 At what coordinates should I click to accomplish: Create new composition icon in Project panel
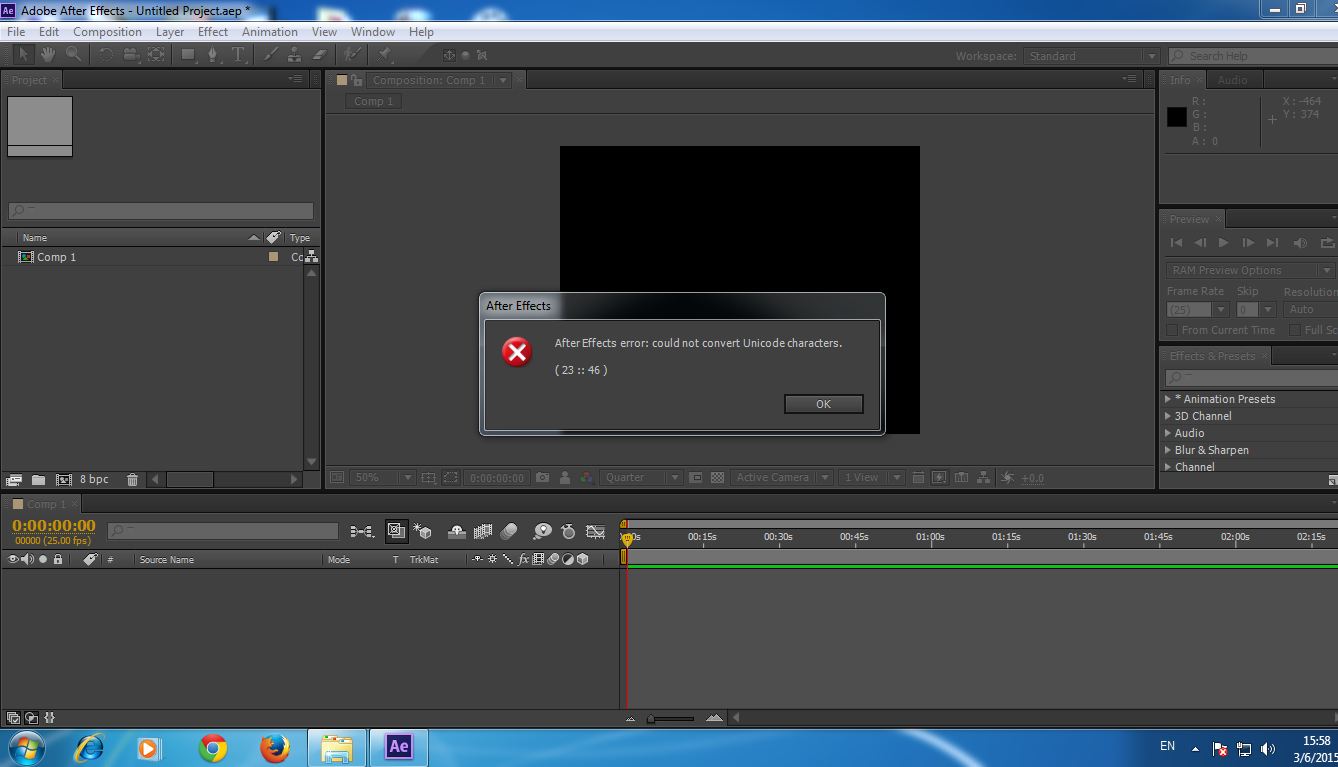pos(64,480)
